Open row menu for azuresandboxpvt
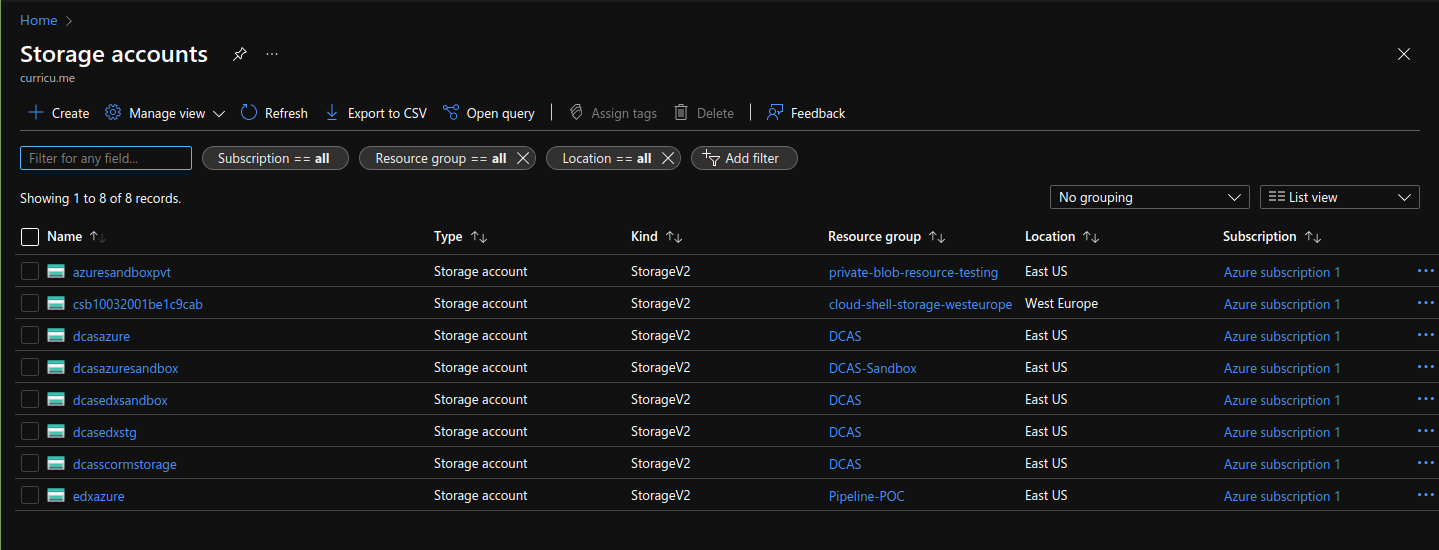Image resolution: width=1439 pixels, height=550 pixels. [1426, 270]
